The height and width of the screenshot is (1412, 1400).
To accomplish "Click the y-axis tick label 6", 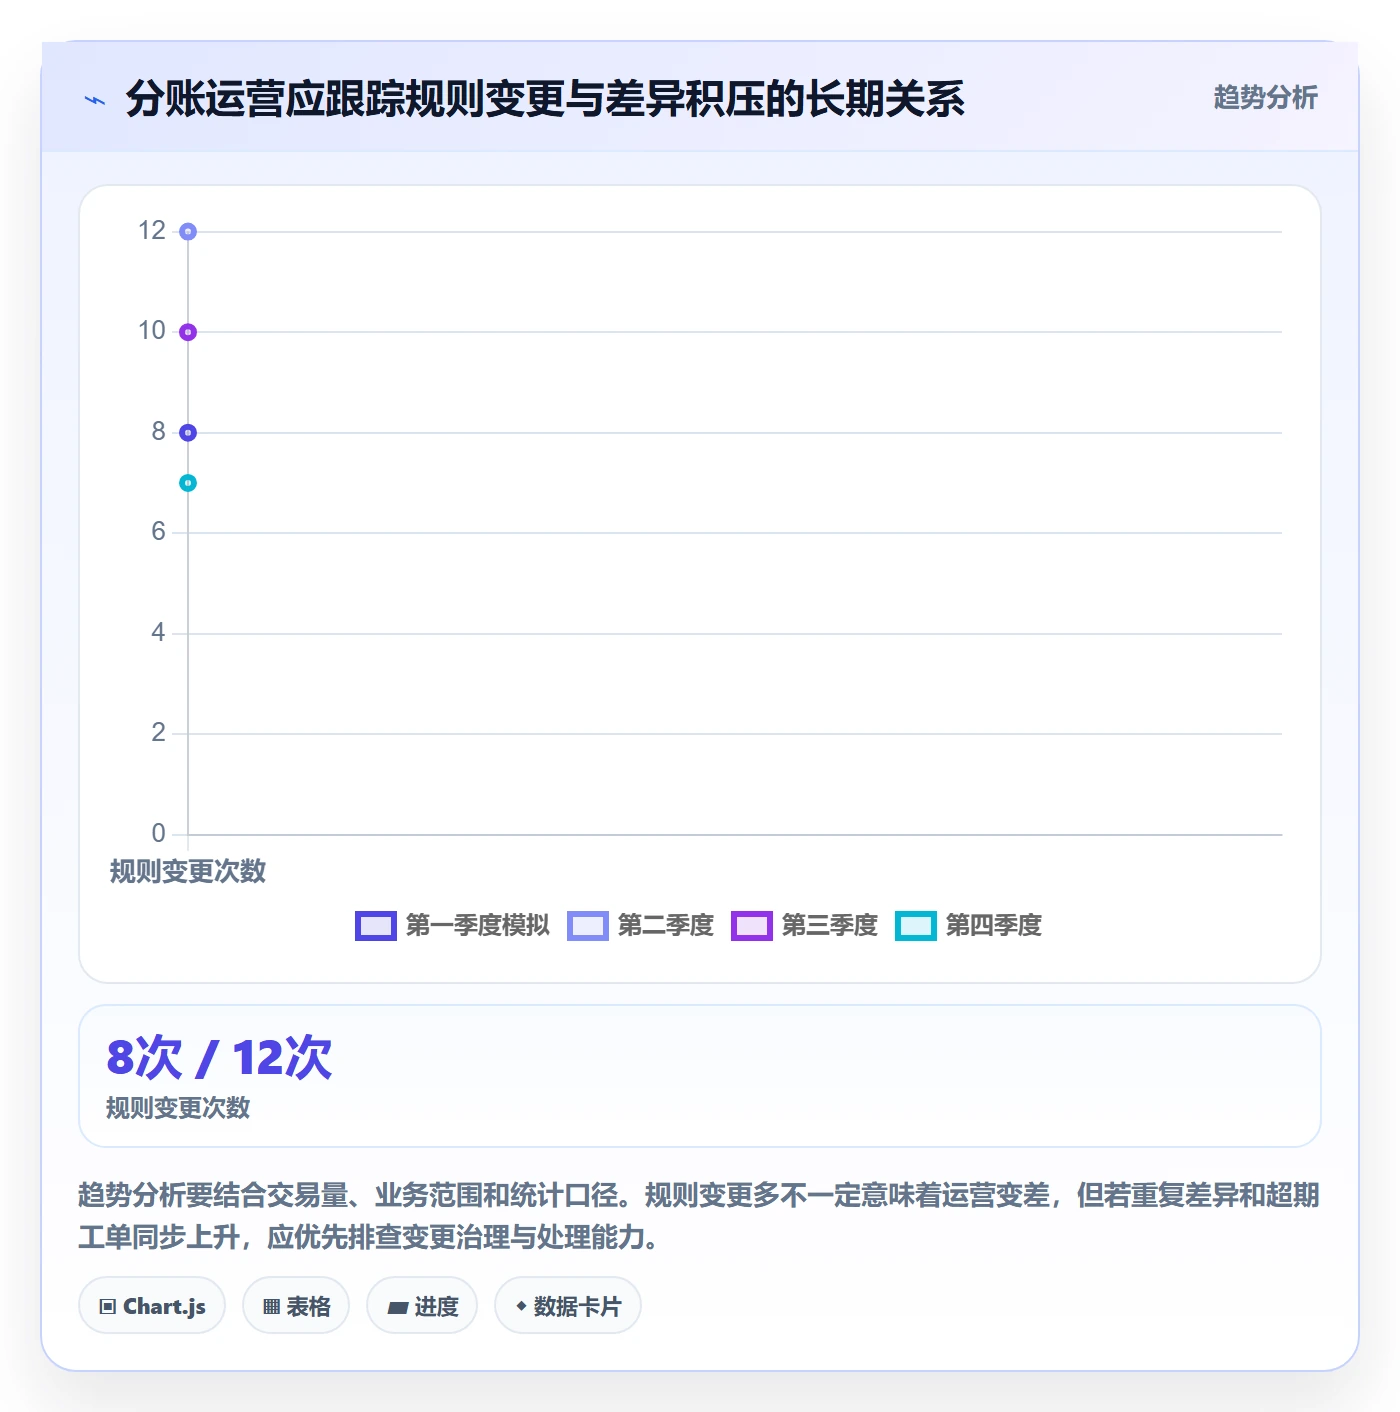I will pos(158,532).
